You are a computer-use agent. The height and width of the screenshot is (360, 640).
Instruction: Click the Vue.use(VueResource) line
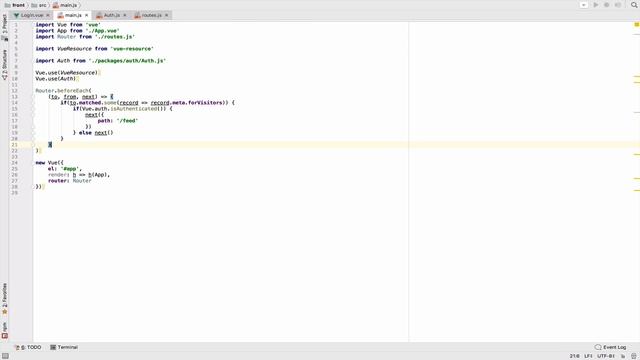[67, 73]
